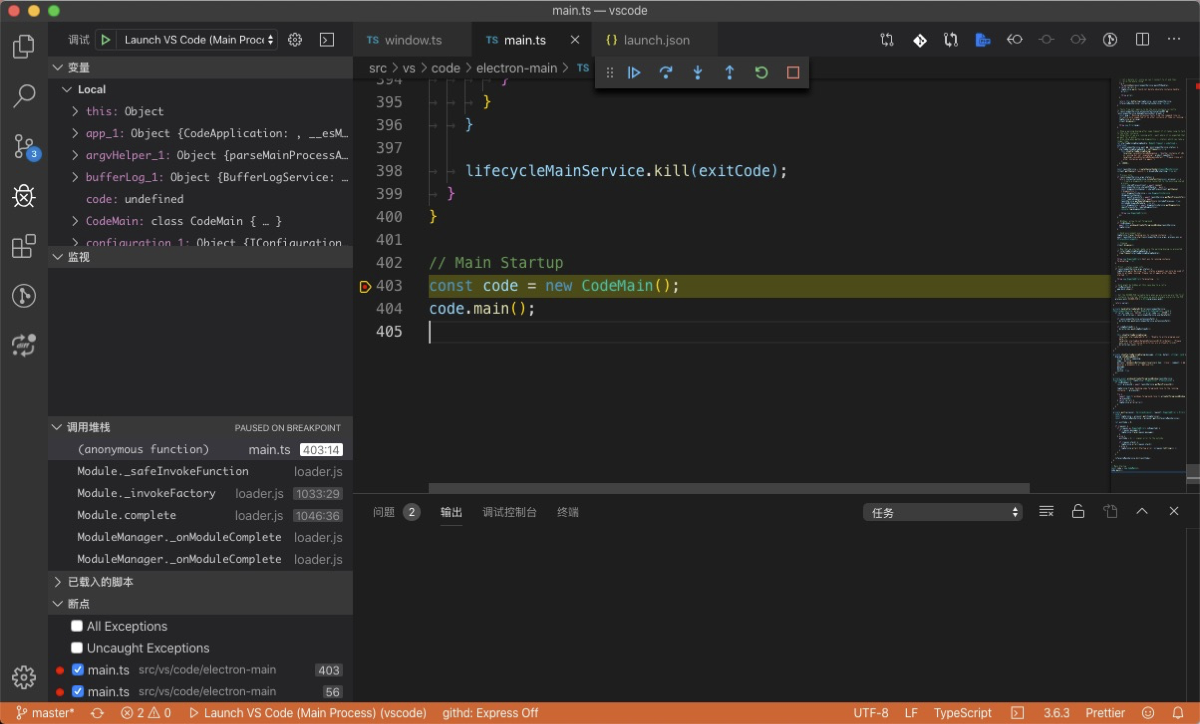Disable the main.ts line 403 breakpoint
The width and height of the screenshot is (1200, 724).
pyautogui.click(x=78, y=670)
